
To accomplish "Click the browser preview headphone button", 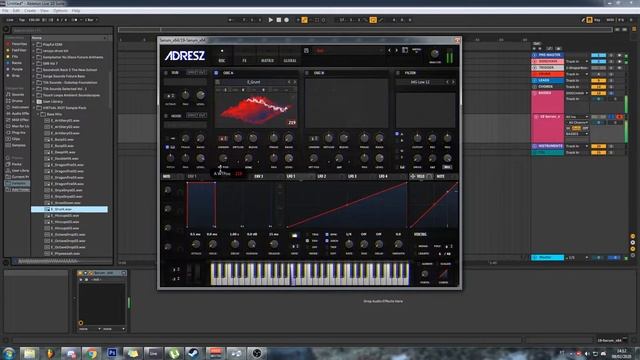I will [6, 262].
